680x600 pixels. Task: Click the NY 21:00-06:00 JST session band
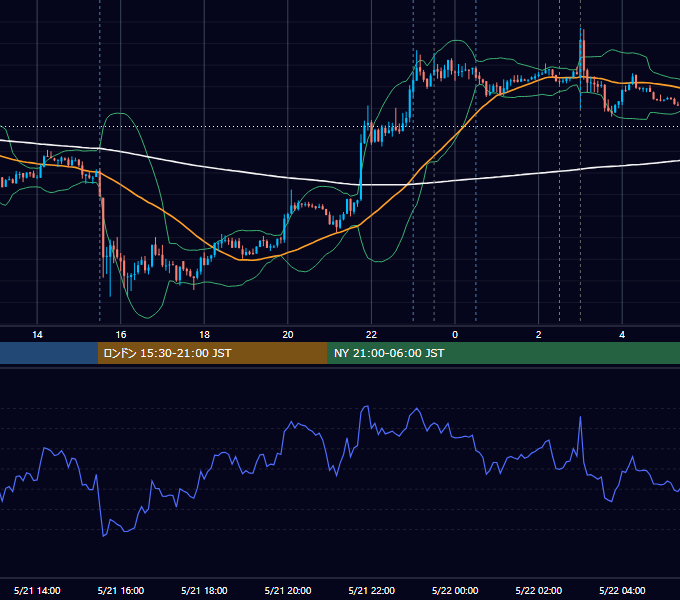[503, 353]
